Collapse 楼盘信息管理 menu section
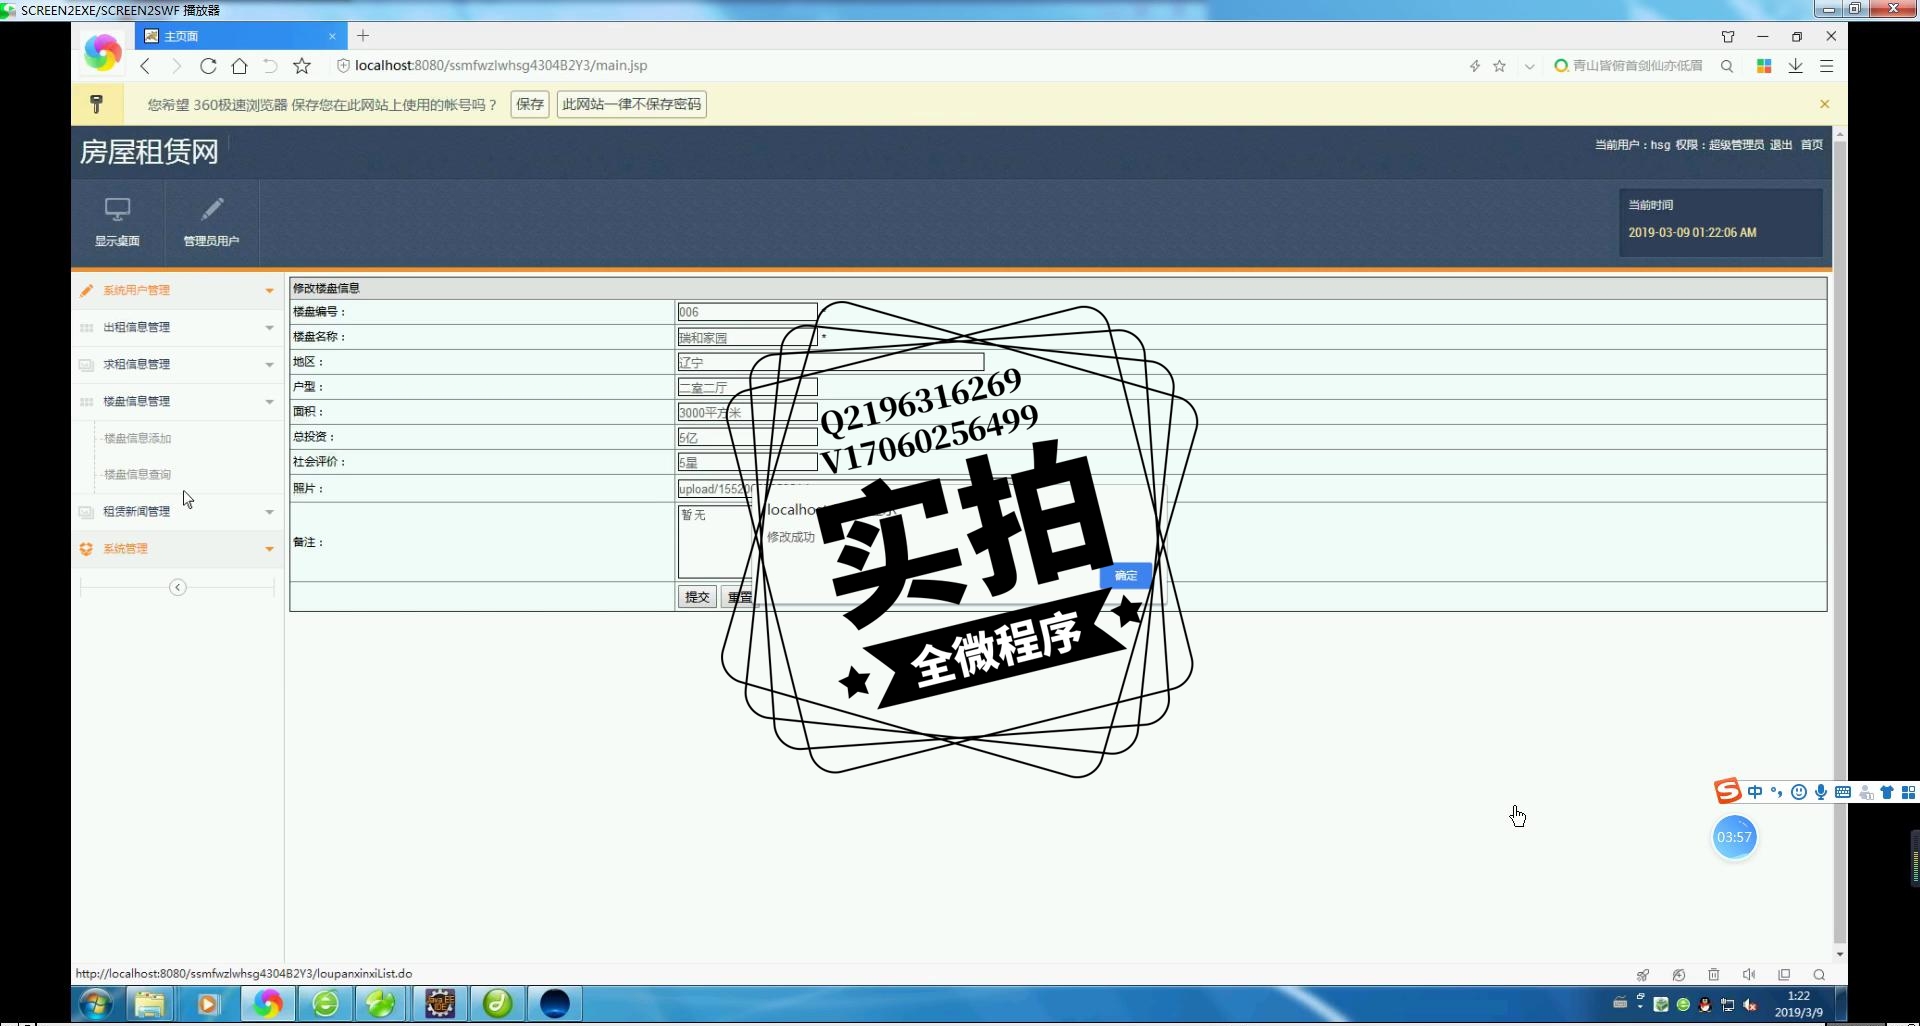 pos(177,401)
